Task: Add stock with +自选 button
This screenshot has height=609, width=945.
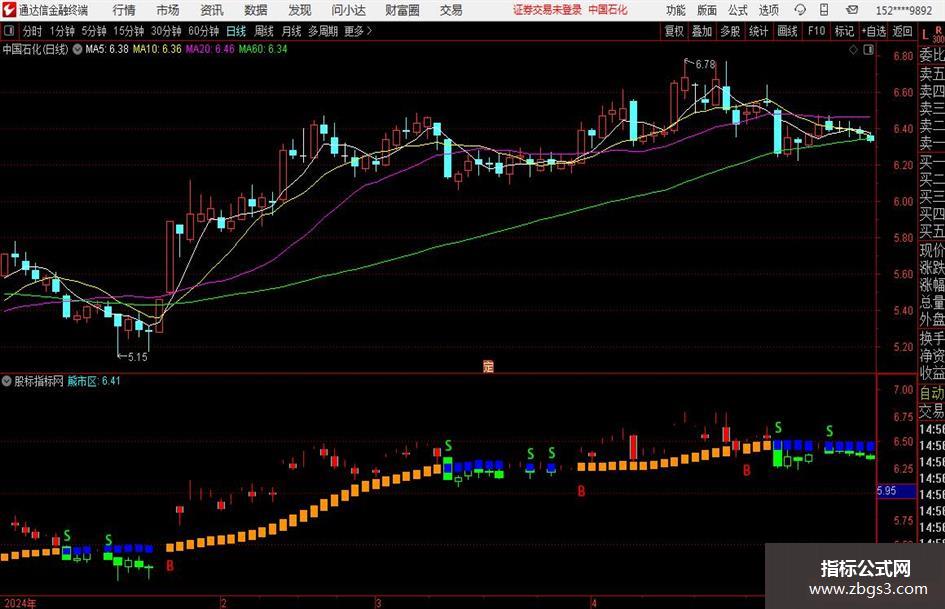Action: click(874, 31)
